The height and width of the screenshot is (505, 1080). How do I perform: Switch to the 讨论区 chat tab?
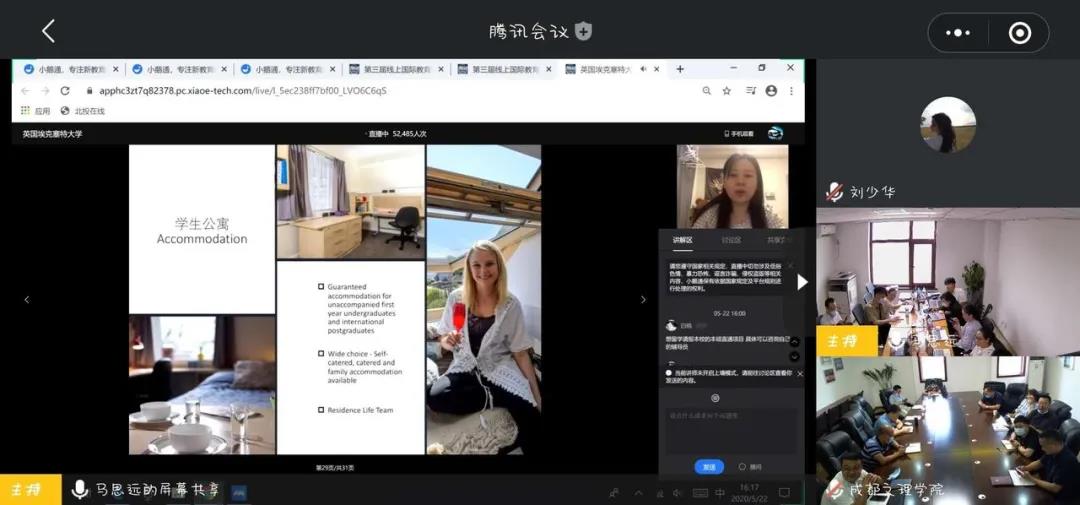pyautogui.click(x=731, y=240)
